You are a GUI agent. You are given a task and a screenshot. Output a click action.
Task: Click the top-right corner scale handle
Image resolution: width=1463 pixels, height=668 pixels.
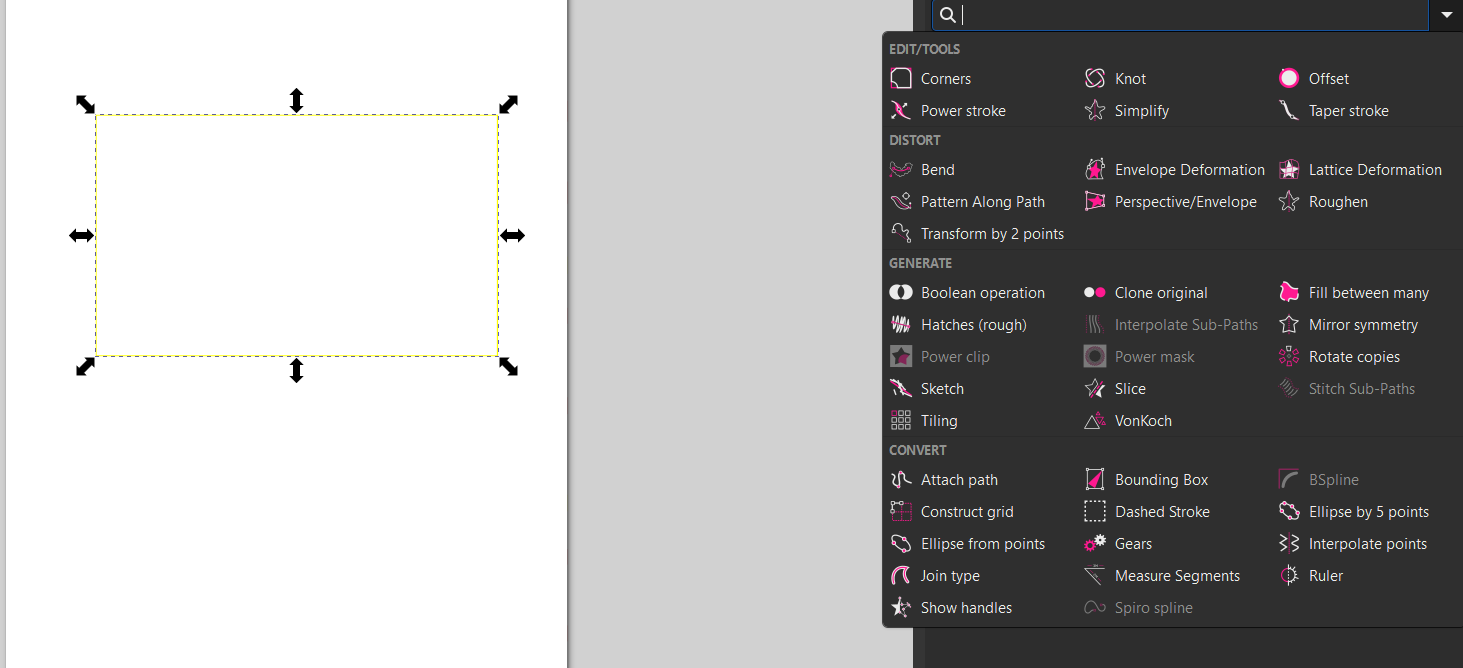pos(509,104)
